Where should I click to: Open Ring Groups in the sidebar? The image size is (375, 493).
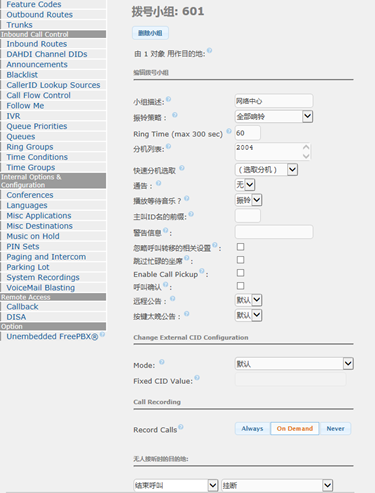30,147
